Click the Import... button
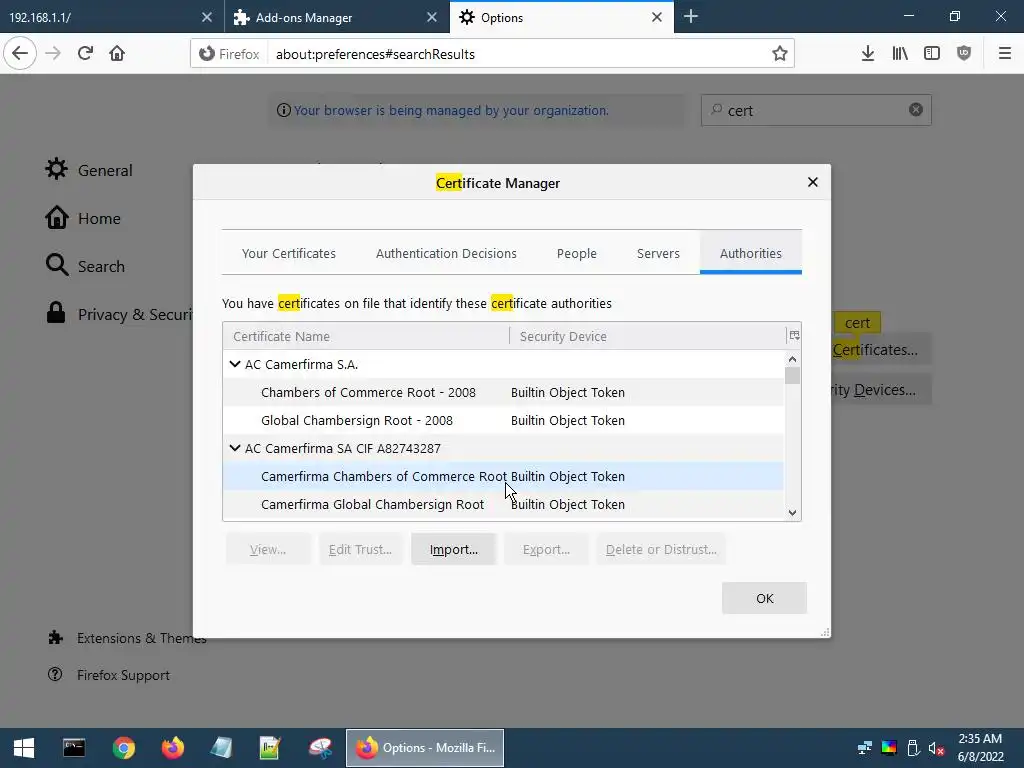1024x768 pixels. [x=454, y=549]
